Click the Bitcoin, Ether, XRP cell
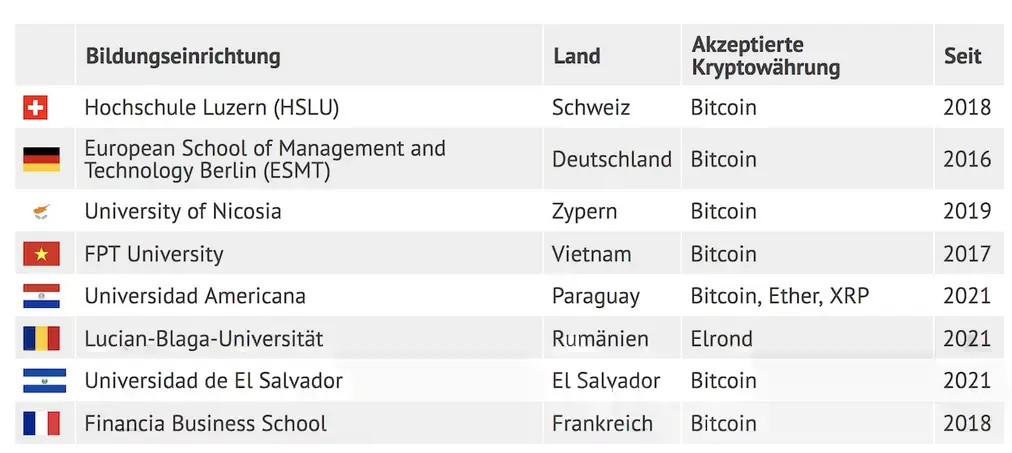1012x453 pixels. click(780, 296)
